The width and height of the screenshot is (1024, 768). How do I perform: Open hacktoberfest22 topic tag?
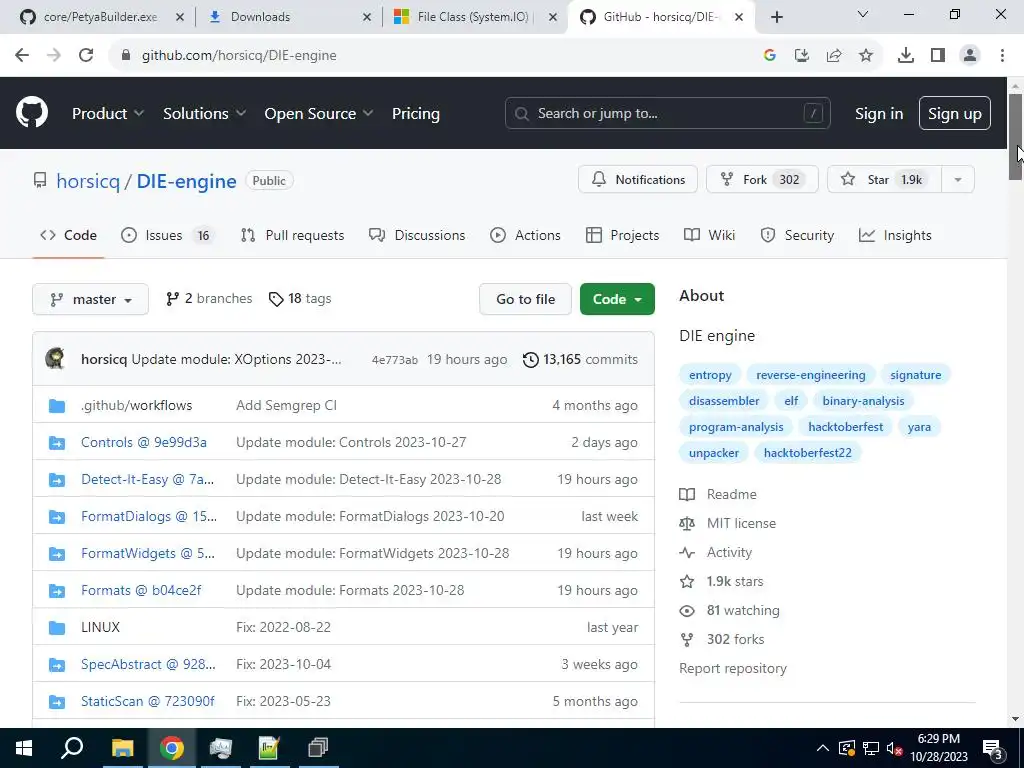pos(807,453)
